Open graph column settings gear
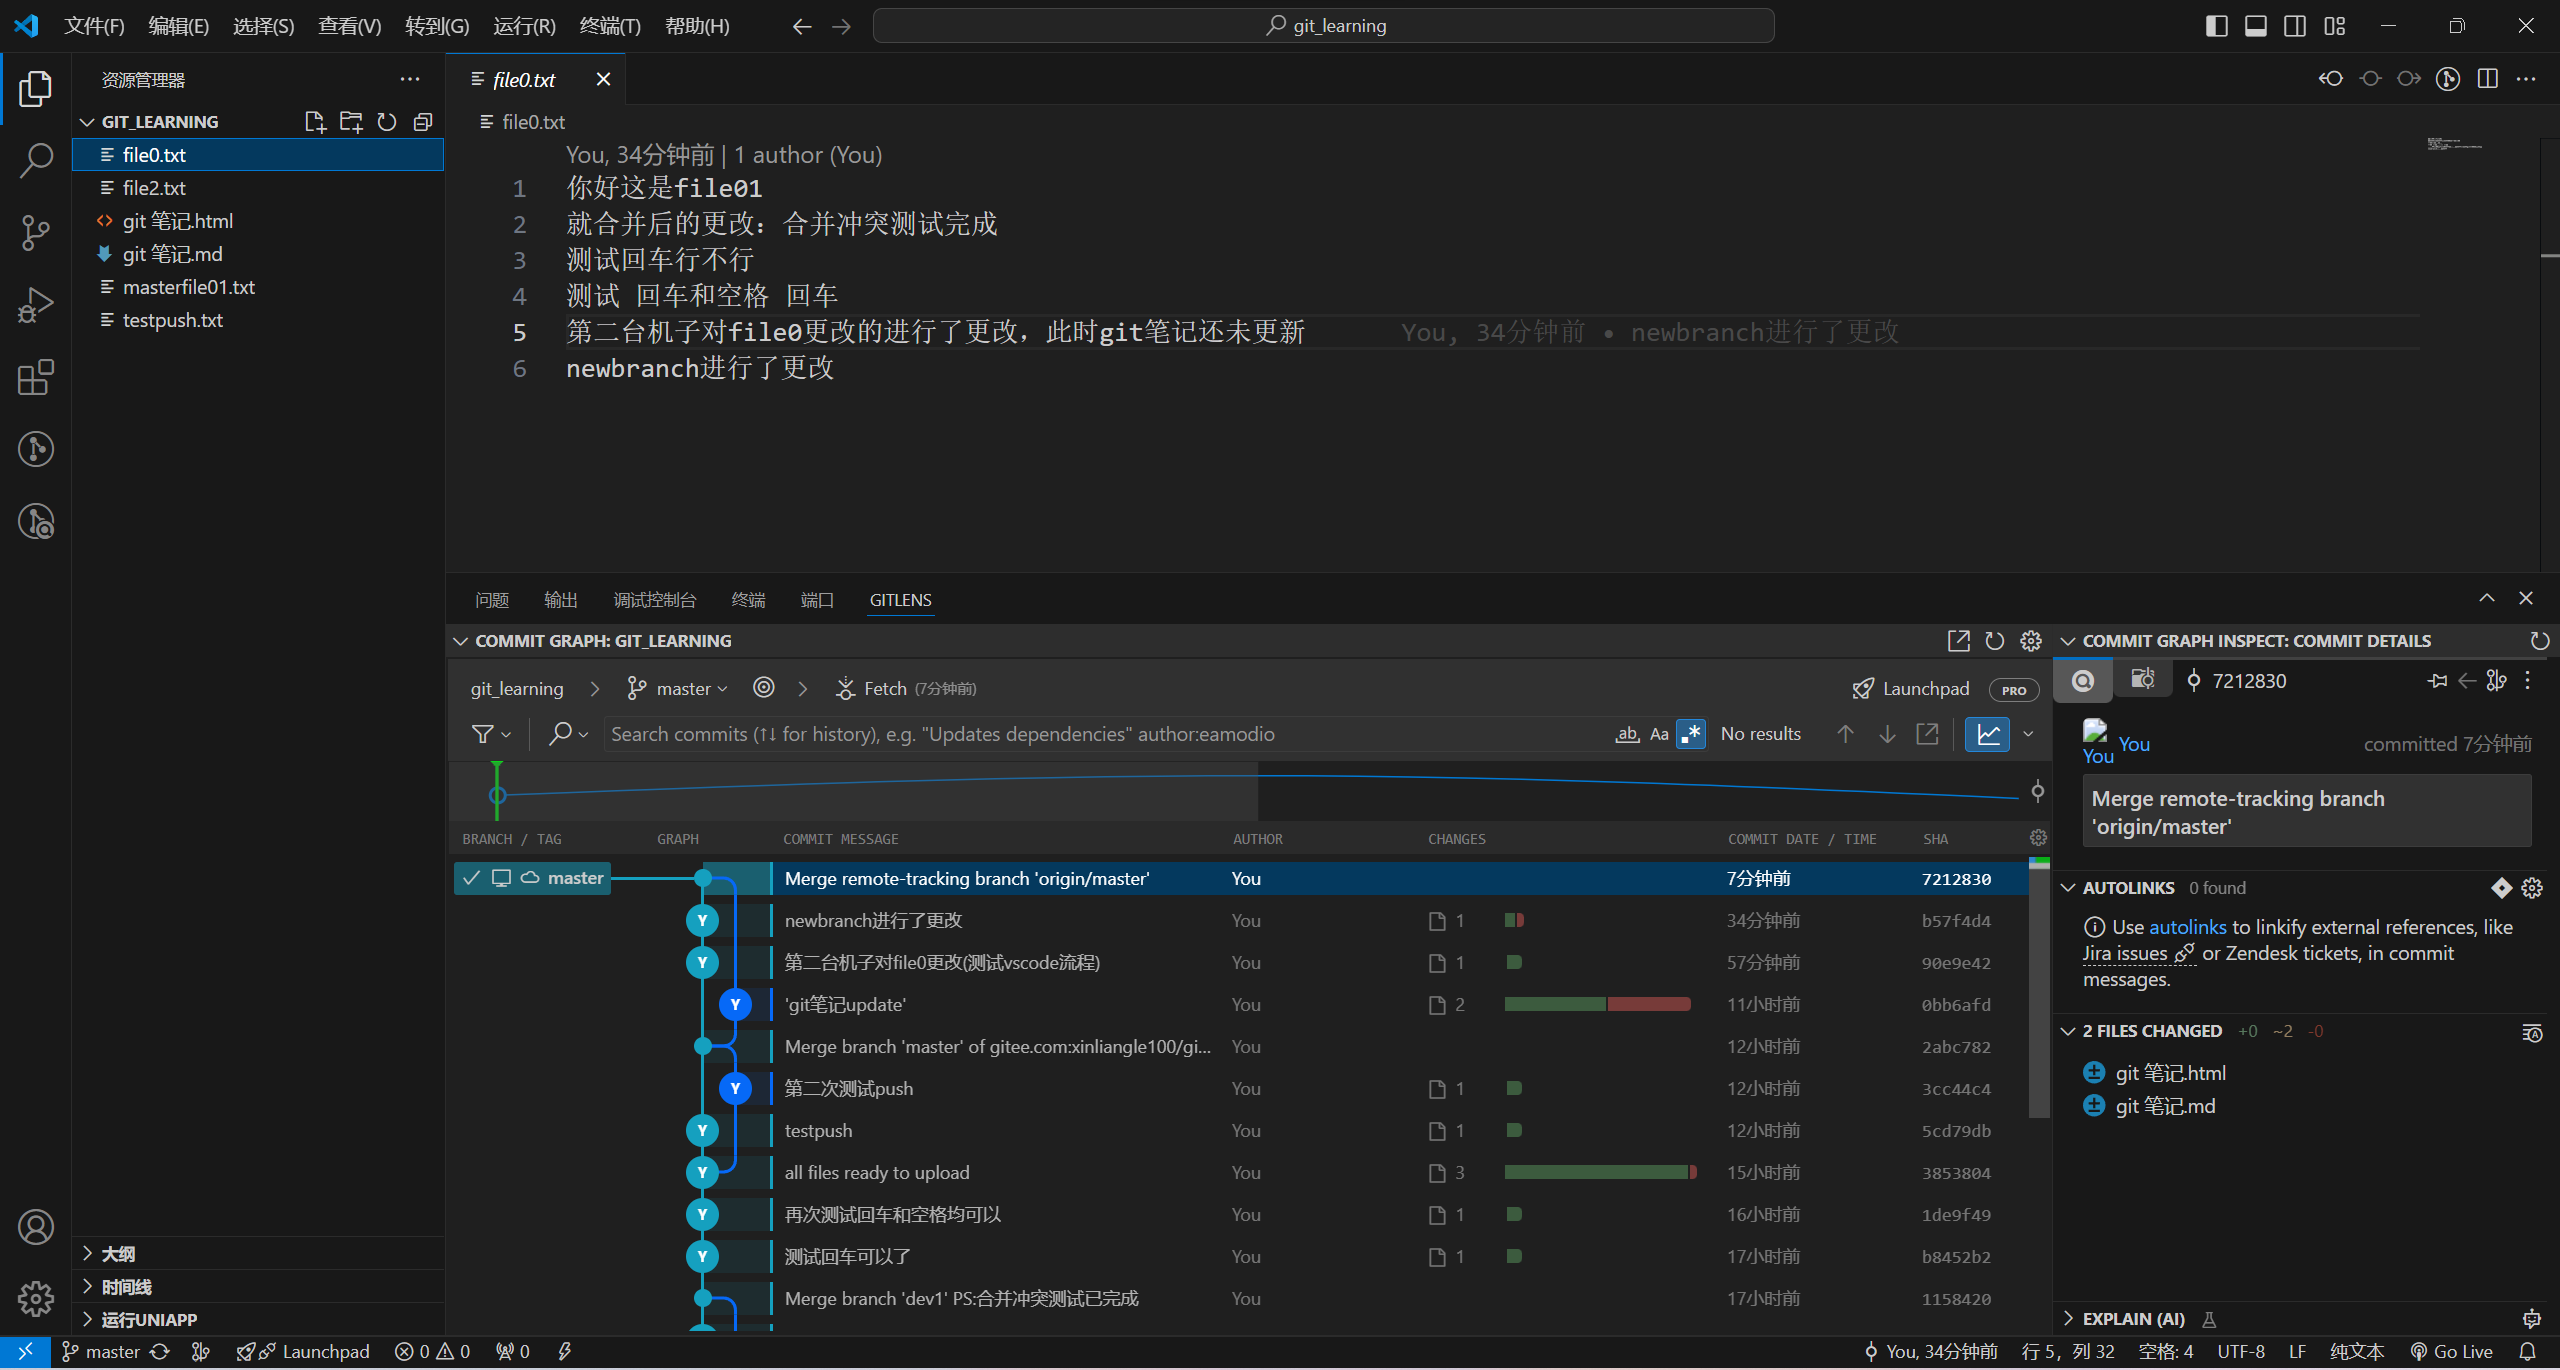 tap(2038, 838)
